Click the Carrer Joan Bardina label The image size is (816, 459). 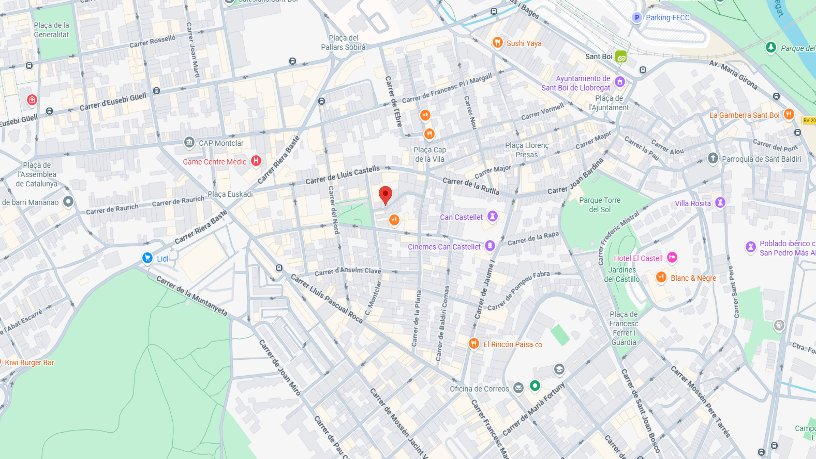pyautogui.click(x=575, y=175)
